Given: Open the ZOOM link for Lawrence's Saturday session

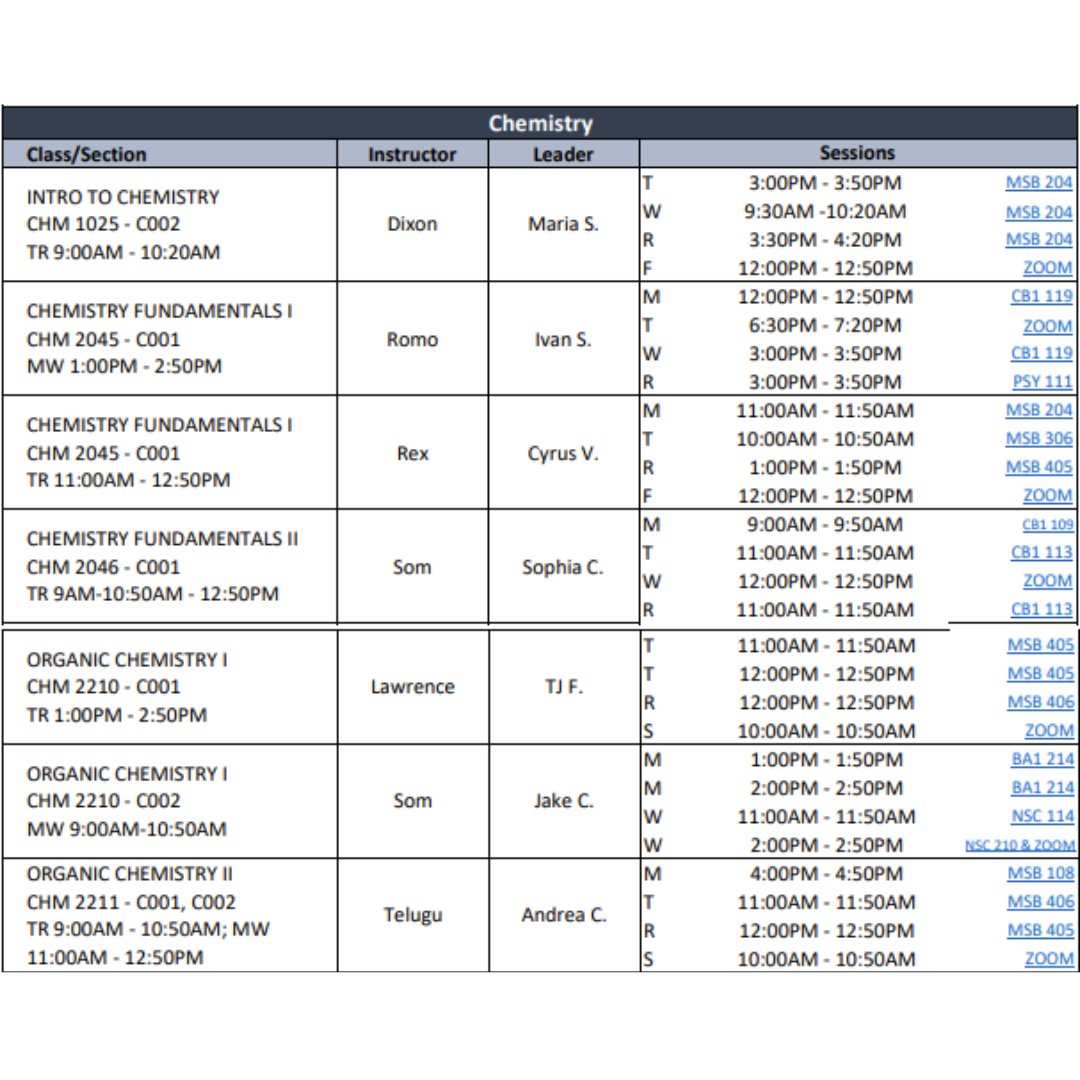Looking at the screenshot, I should pyautogui.click(x=1046, y=730).
